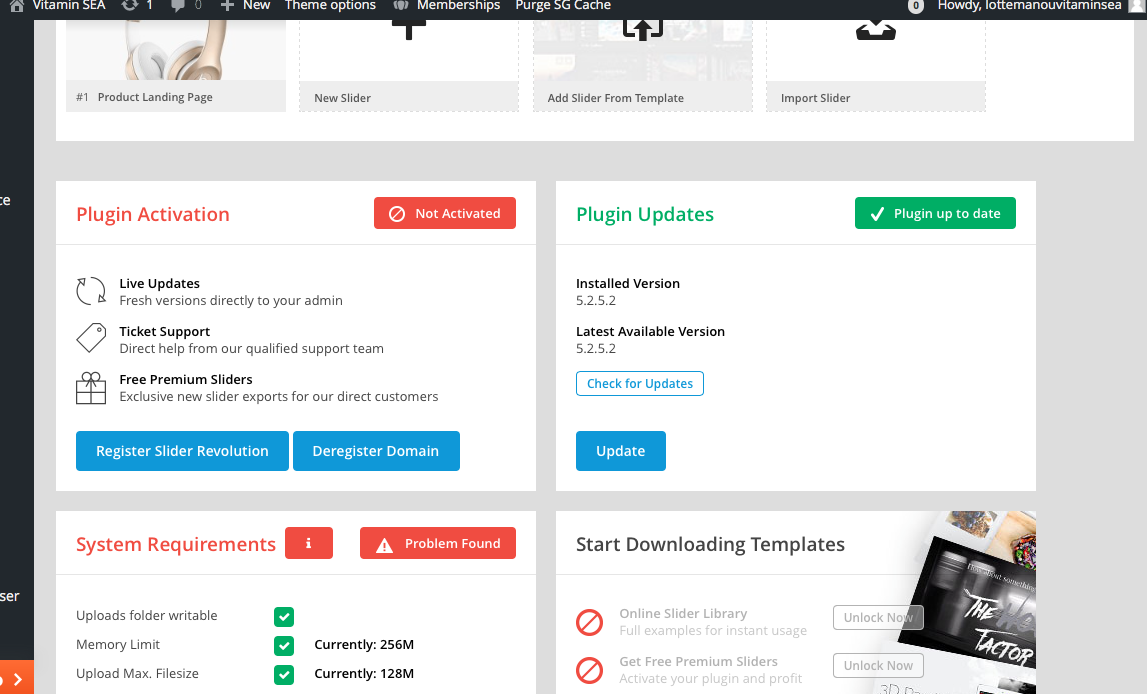Click the Plugin Activation heading
Screen dimensions: 1147x694
153,214
